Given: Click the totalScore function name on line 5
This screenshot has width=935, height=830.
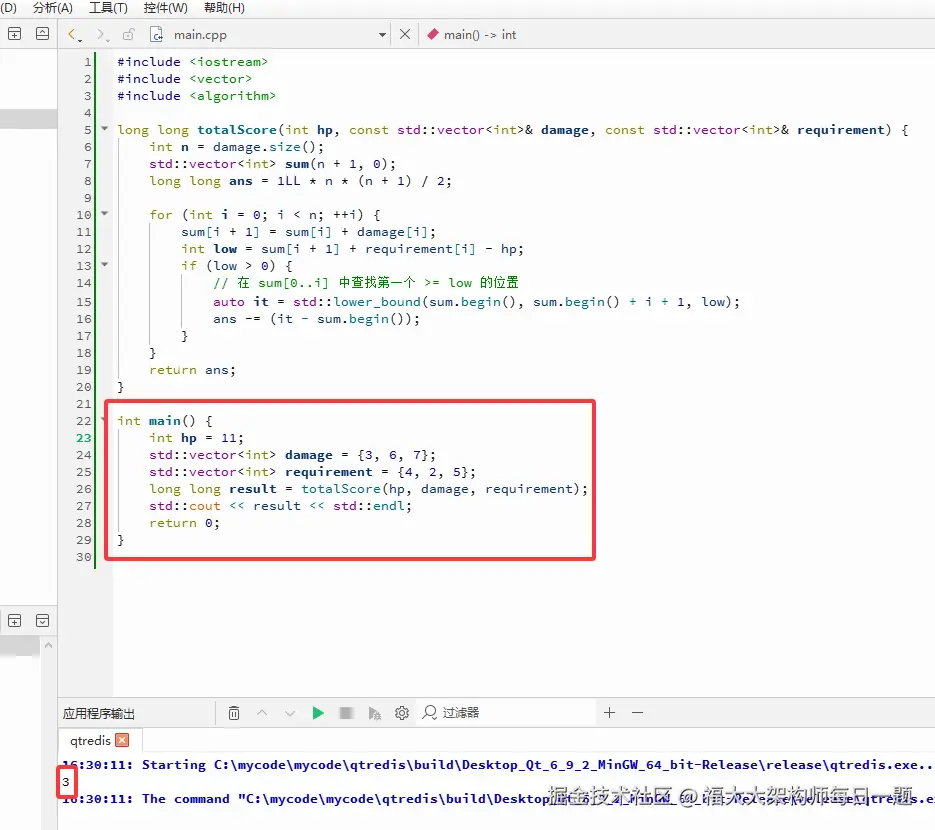Looking at the screenshot, I should click(x=237, y=130).
